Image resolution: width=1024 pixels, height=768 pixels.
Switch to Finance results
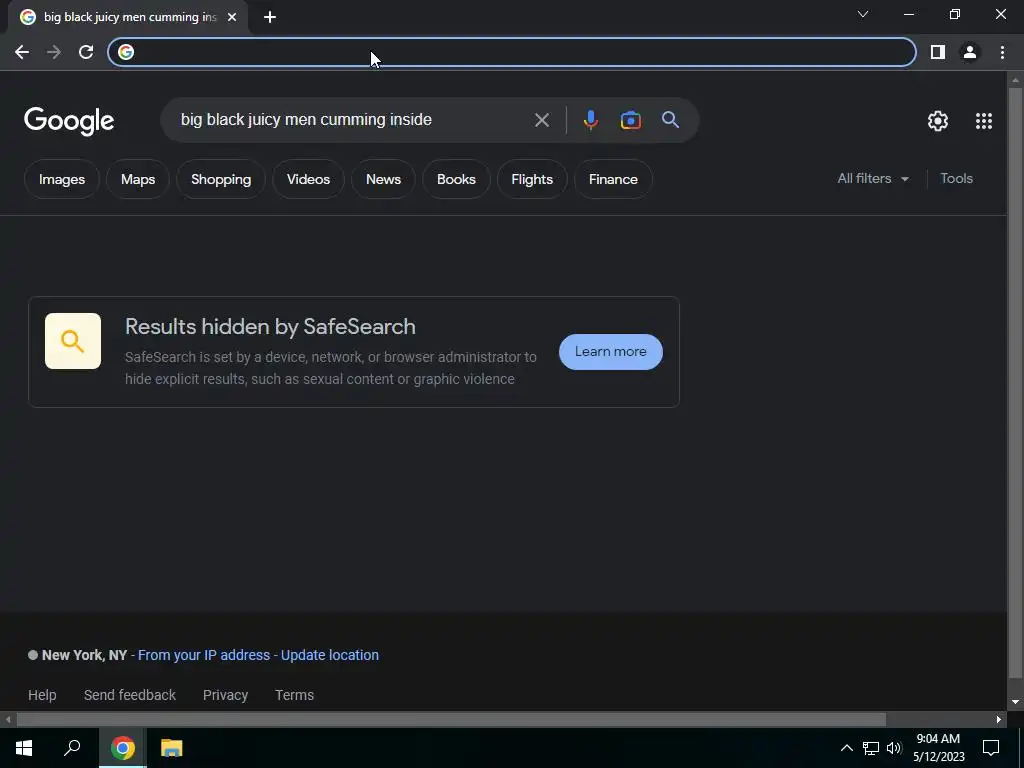613,179
